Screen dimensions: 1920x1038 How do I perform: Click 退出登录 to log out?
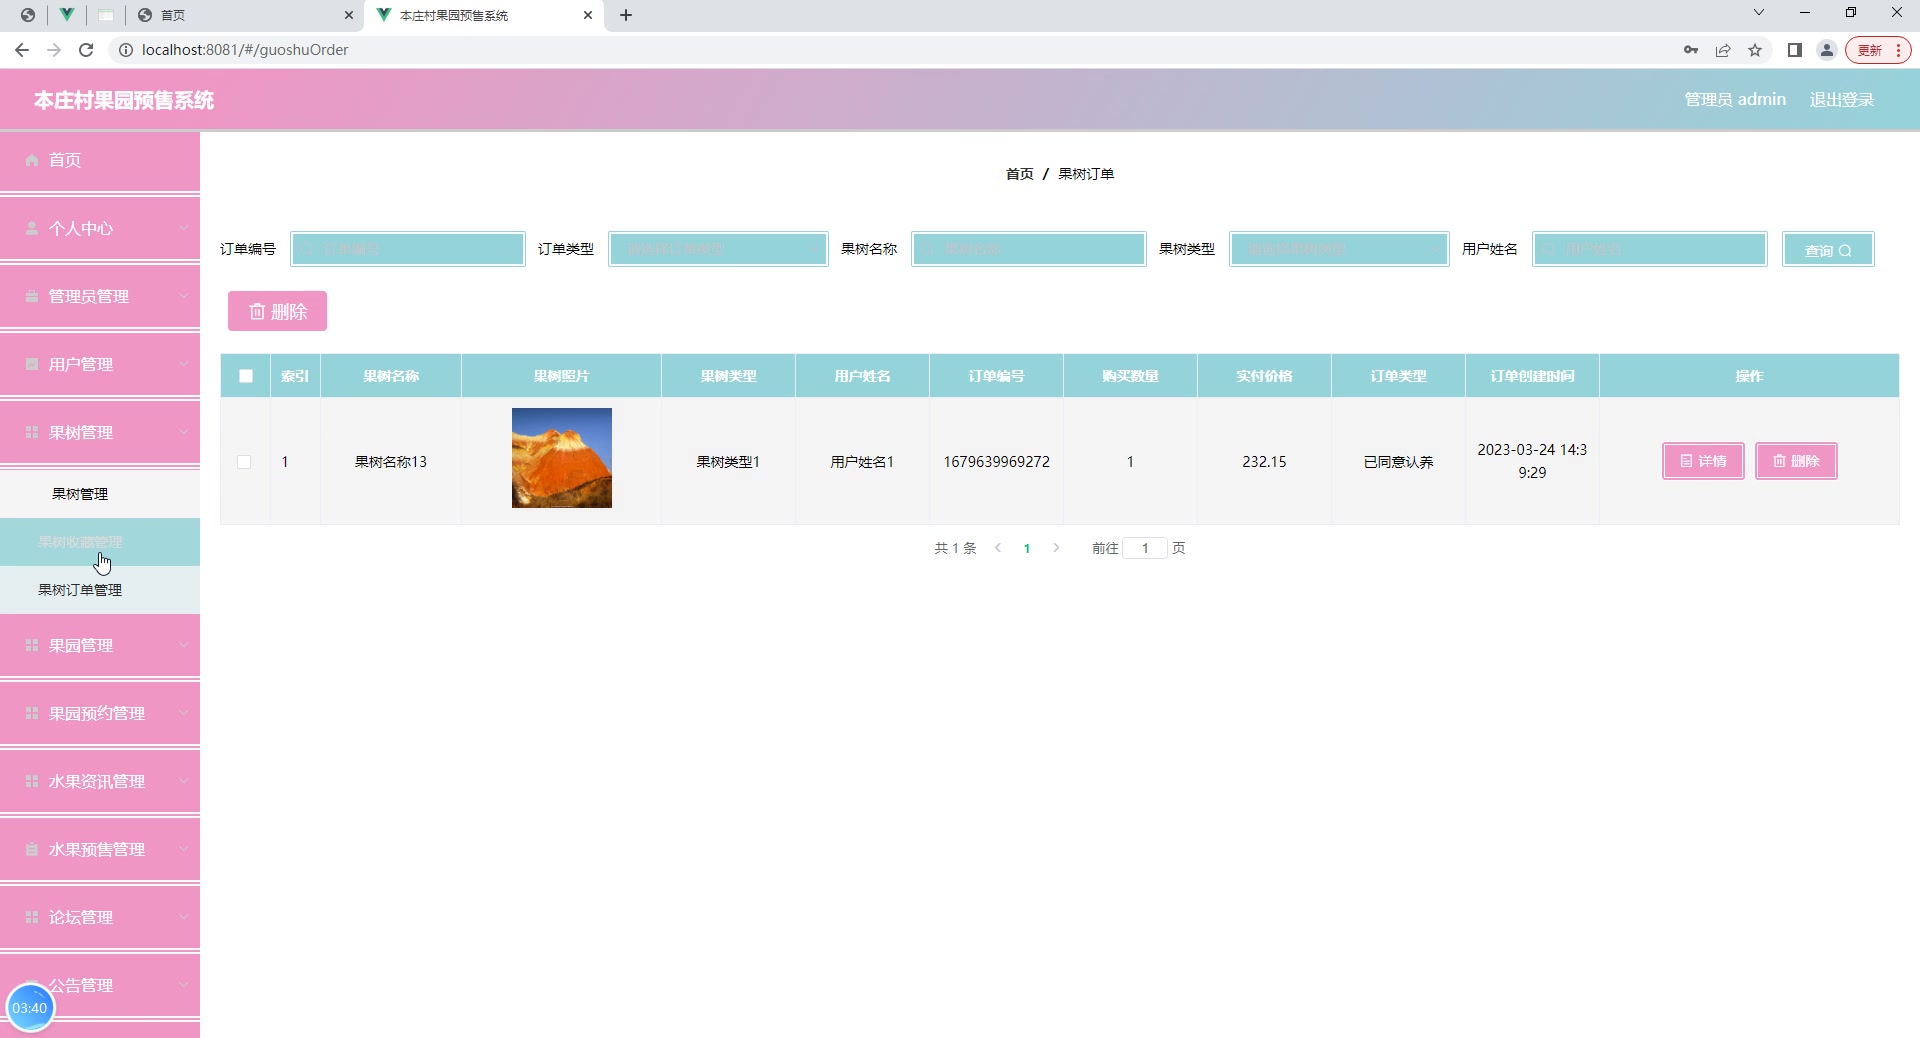(x=1841, y=99)
